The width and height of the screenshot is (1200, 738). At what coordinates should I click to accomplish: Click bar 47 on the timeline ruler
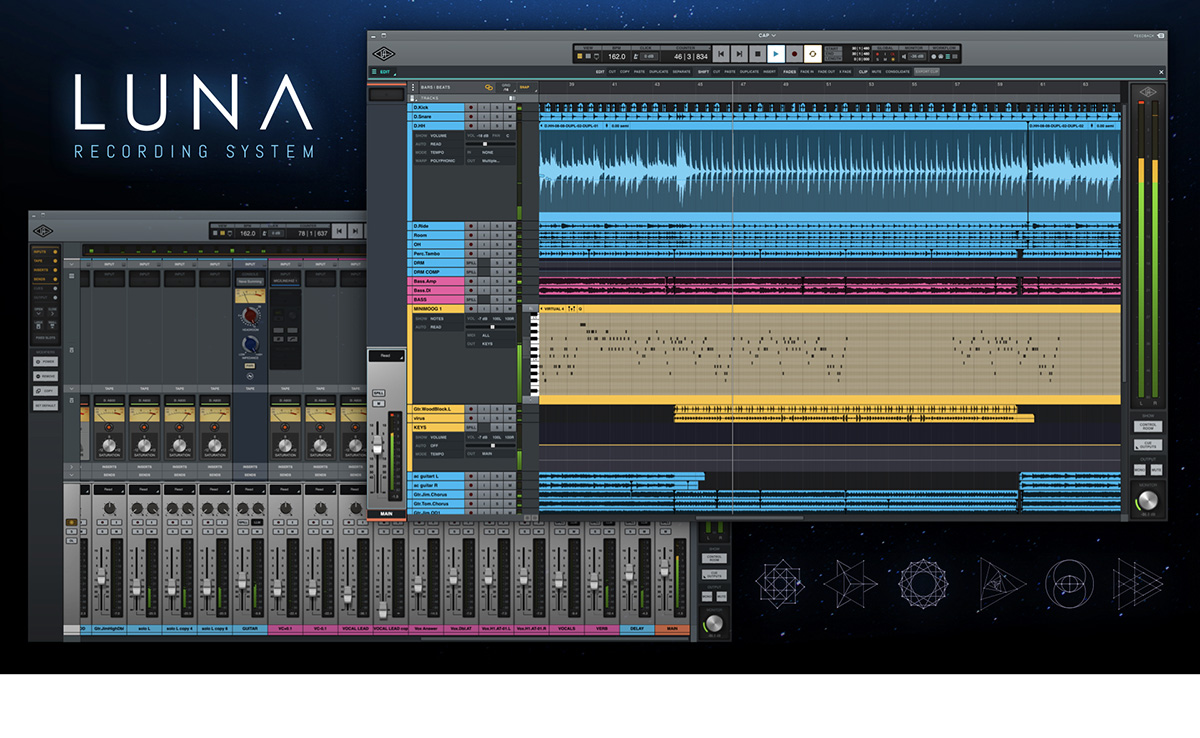(743, 85)
